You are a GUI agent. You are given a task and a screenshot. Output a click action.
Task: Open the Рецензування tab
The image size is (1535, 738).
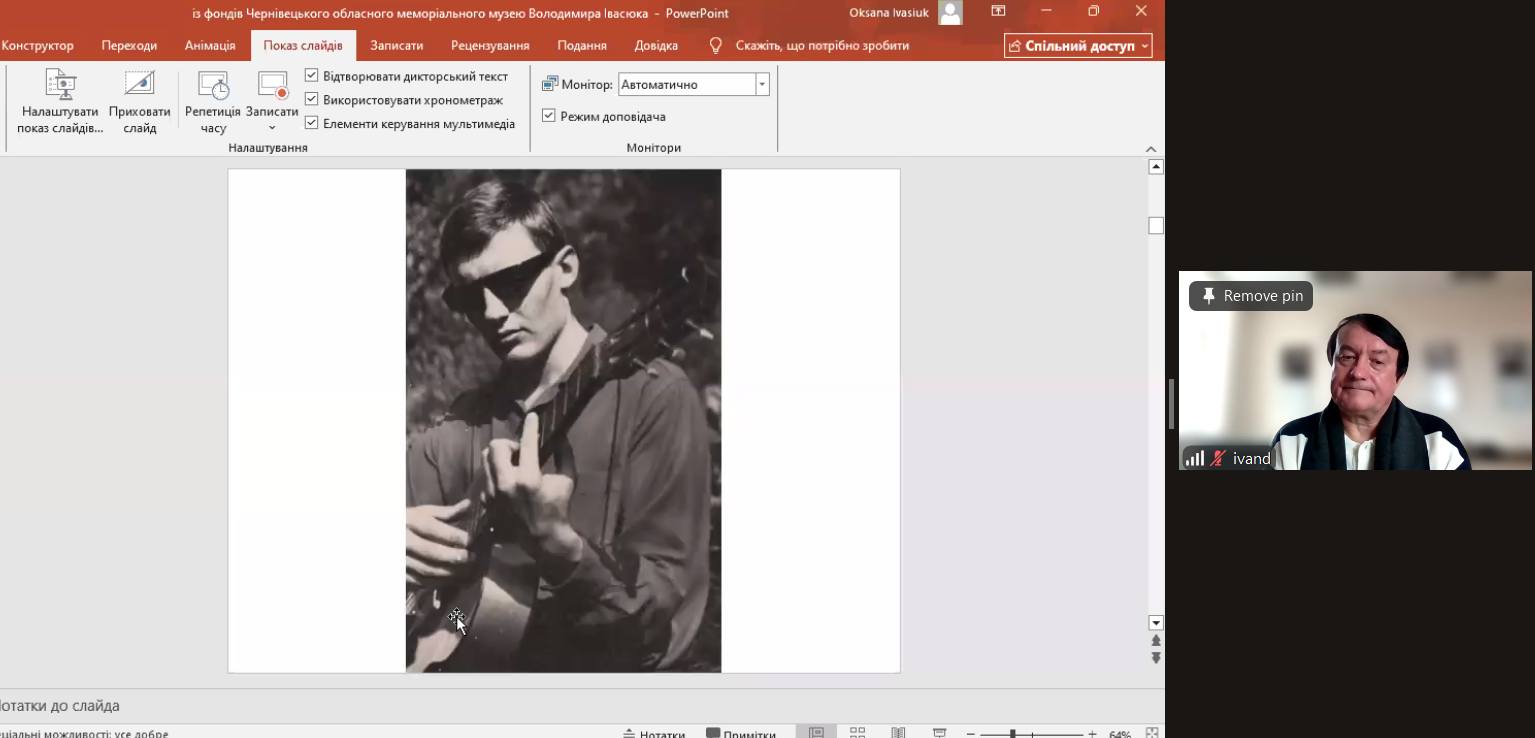point(490,45)
